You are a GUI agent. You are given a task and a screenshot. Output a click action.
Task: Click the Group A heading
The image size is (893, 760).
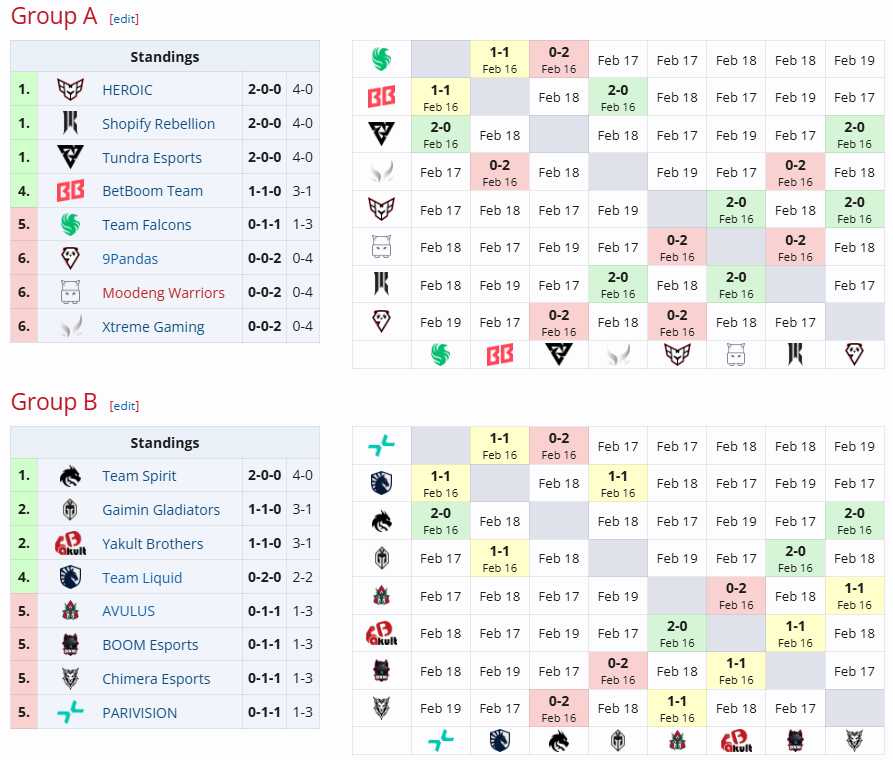point(54,16)
